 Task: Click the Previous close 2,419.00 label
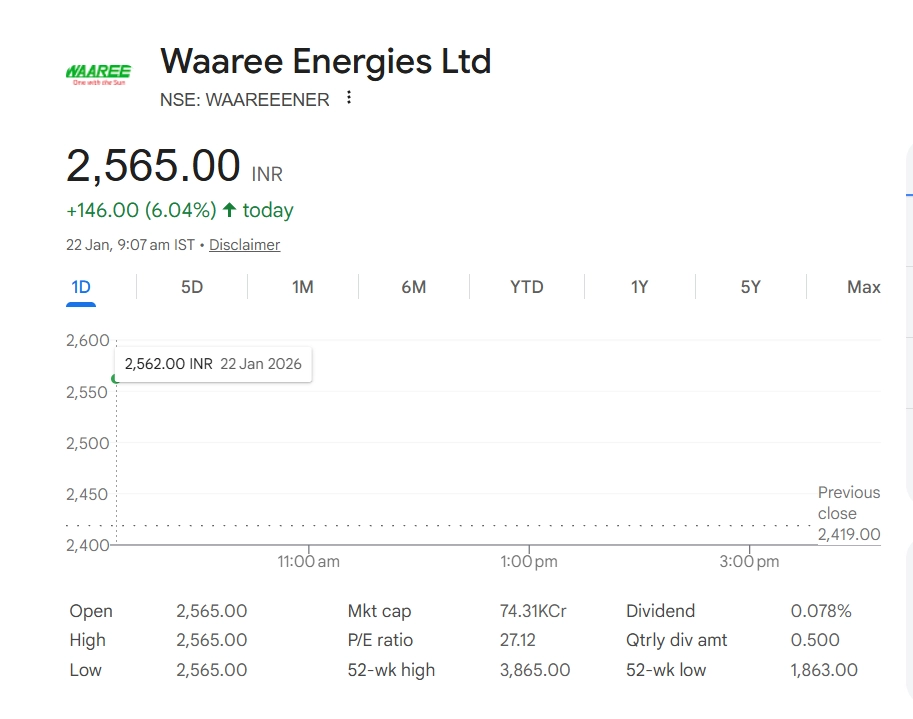pos(848,513)
